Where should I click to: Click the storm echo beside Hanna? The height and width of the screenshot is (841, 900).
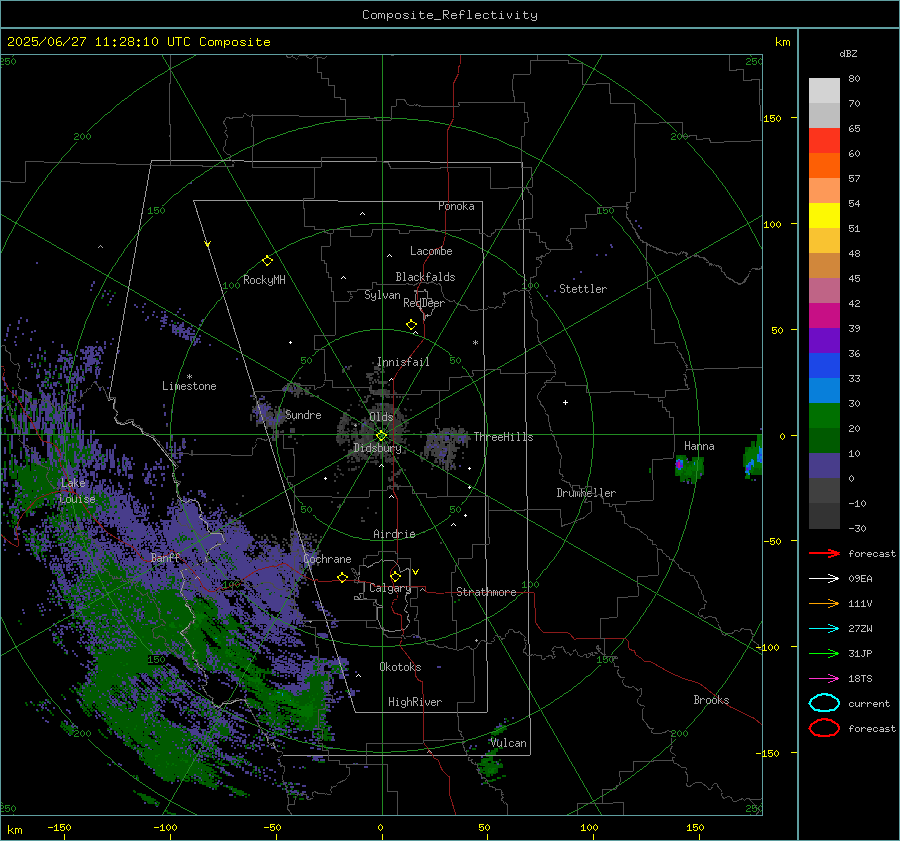(x=689, y=468)
